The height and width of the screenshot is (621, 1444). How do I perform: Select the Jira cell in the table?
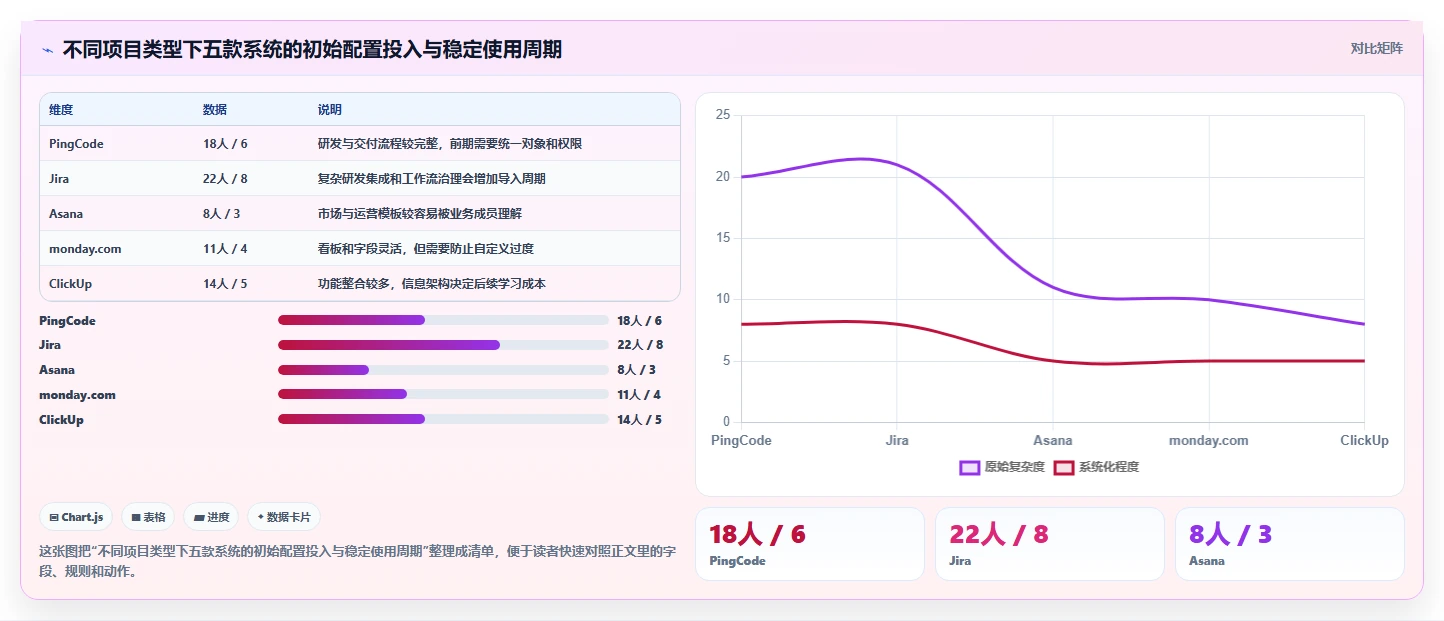point(59,179)
